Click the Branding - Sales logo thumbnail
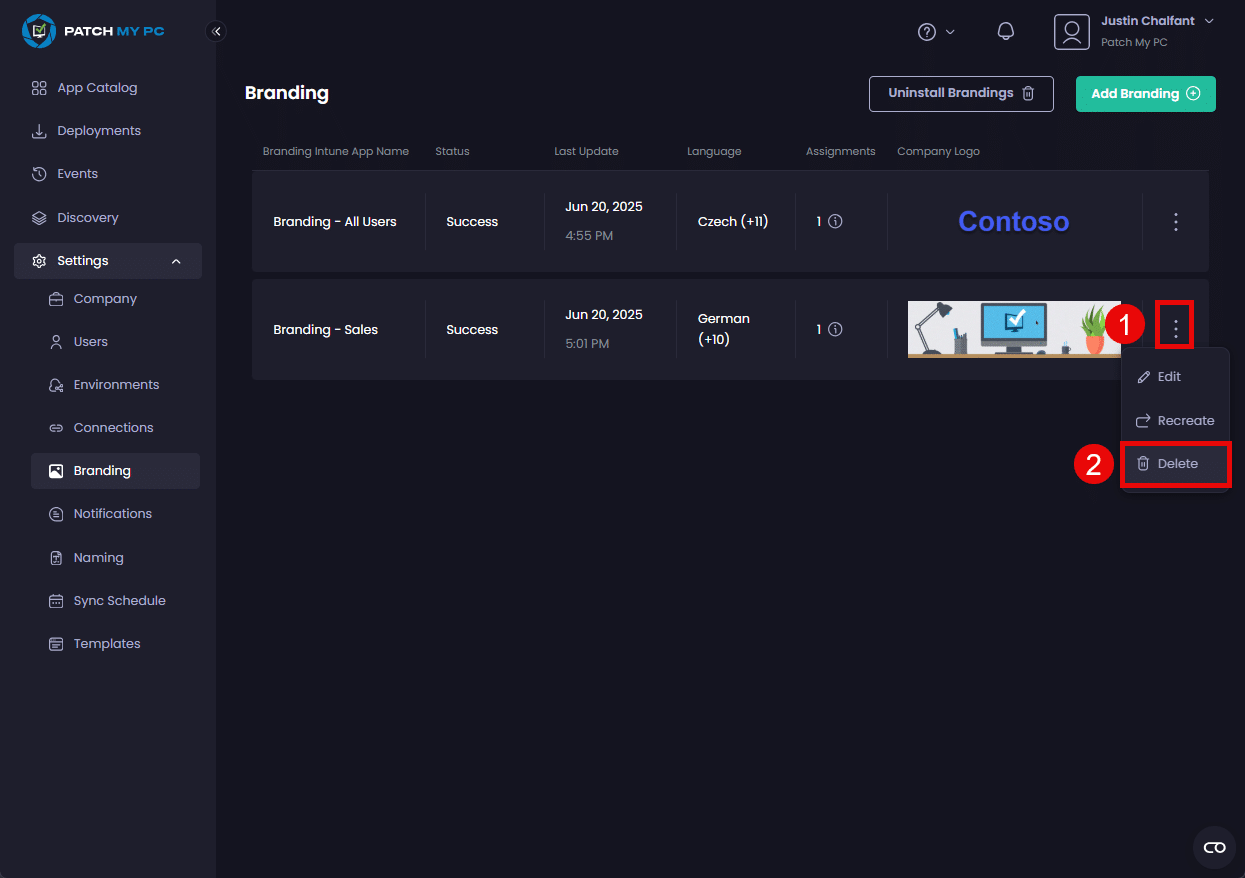 pos(1014,330)
